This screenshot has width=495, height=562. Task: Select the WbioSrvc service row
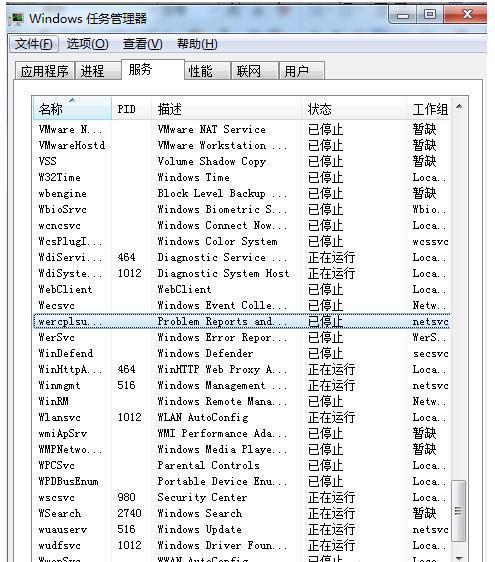point(242,209)
